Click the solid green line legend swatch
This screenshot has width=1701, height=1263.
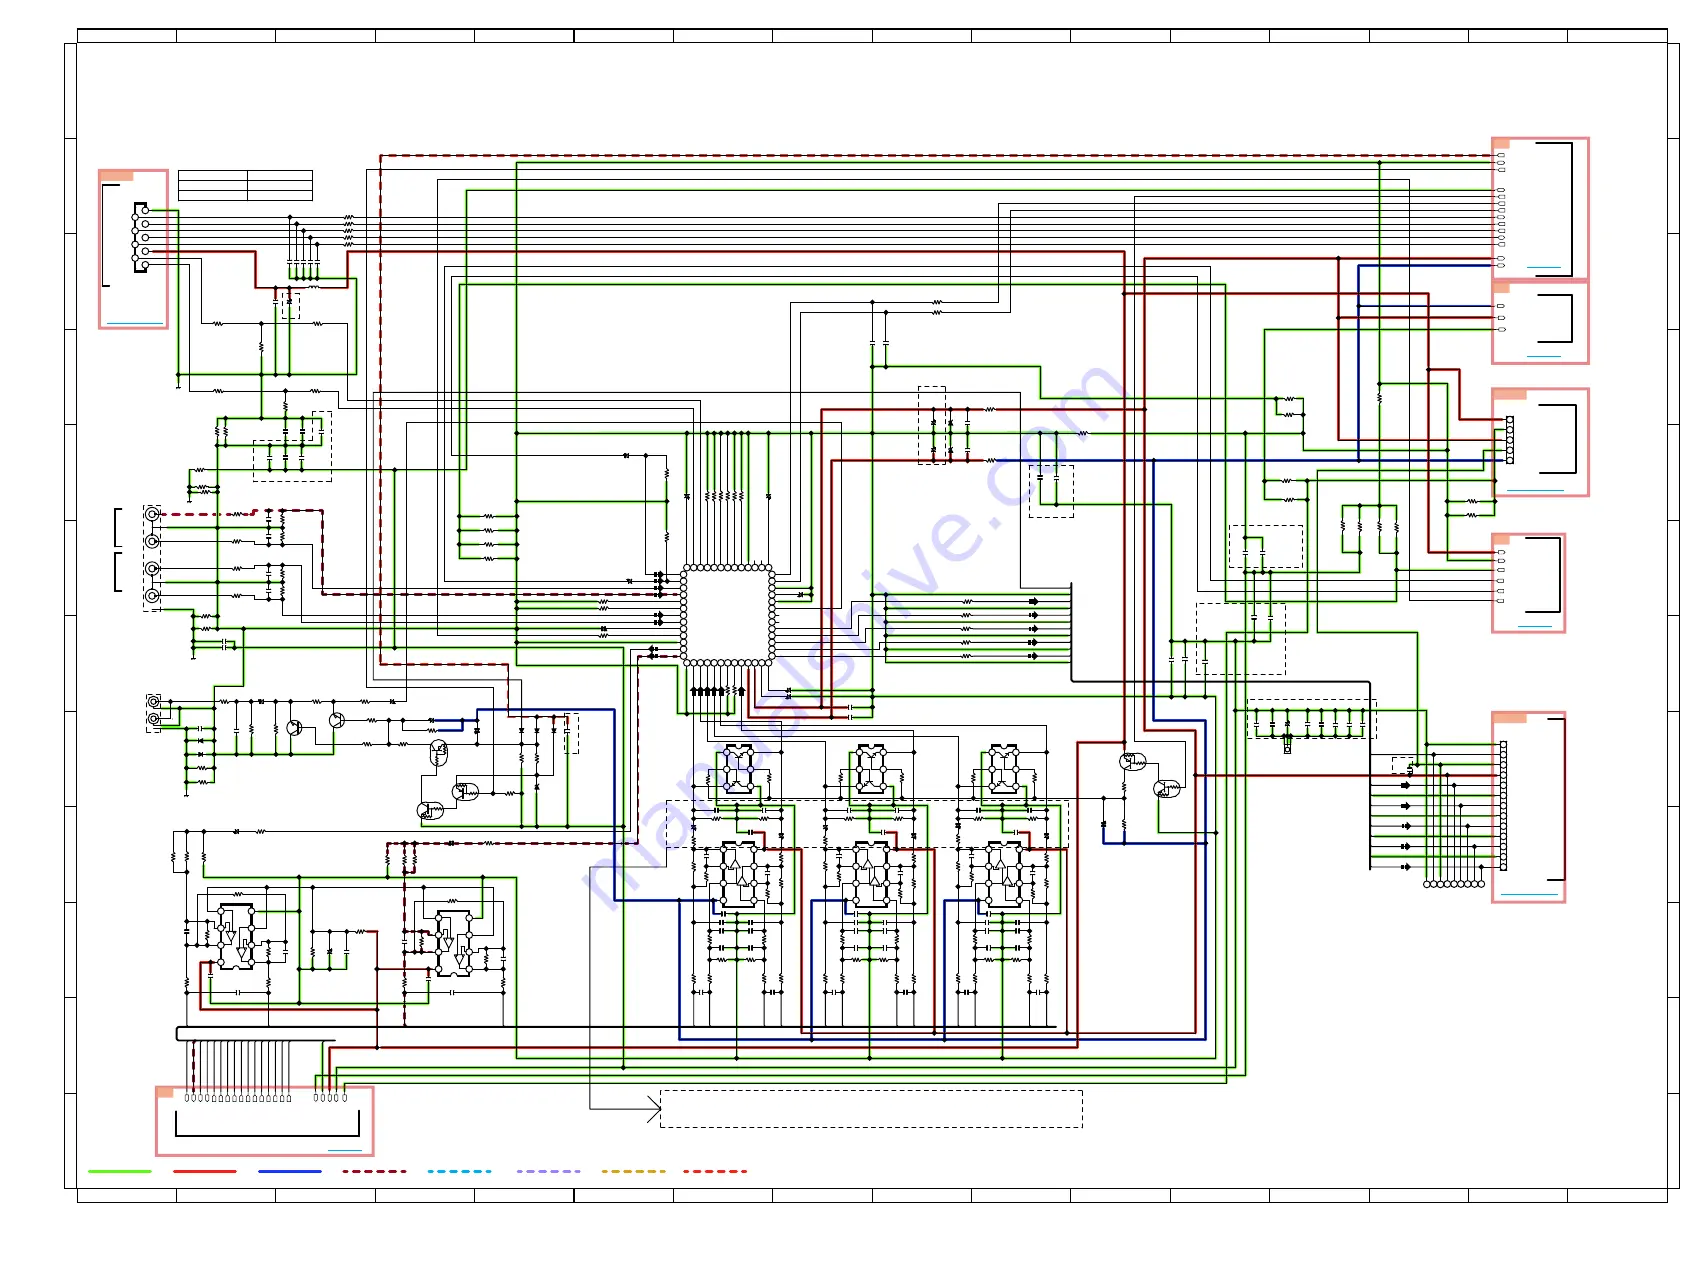(x=120, y=1171)
